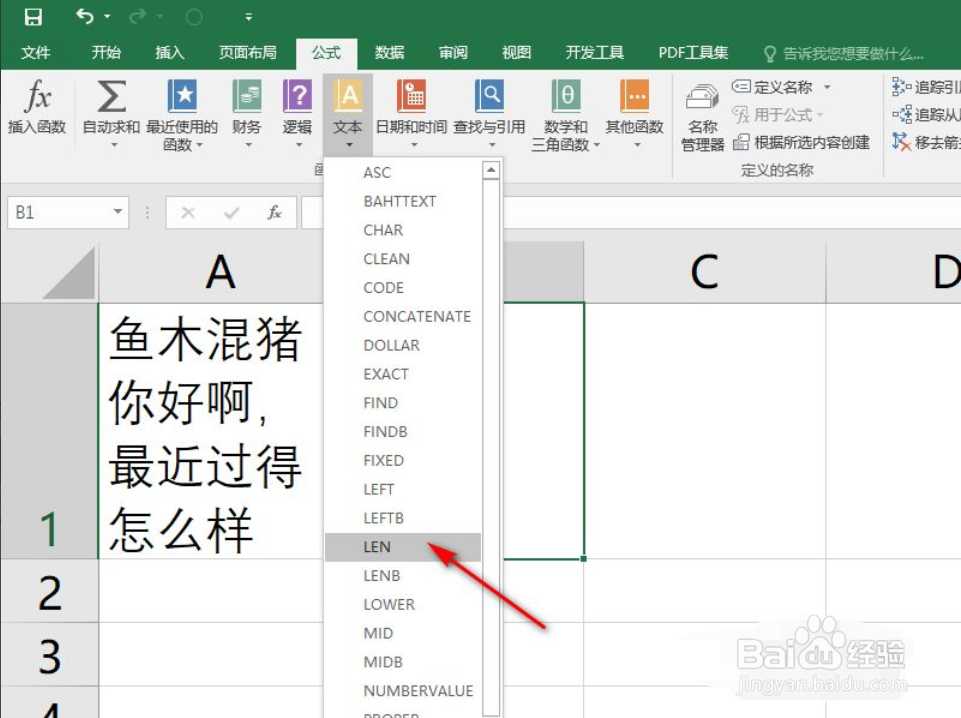Select the CHAR function
The image size is (961, 718).
tap(403, 230)
